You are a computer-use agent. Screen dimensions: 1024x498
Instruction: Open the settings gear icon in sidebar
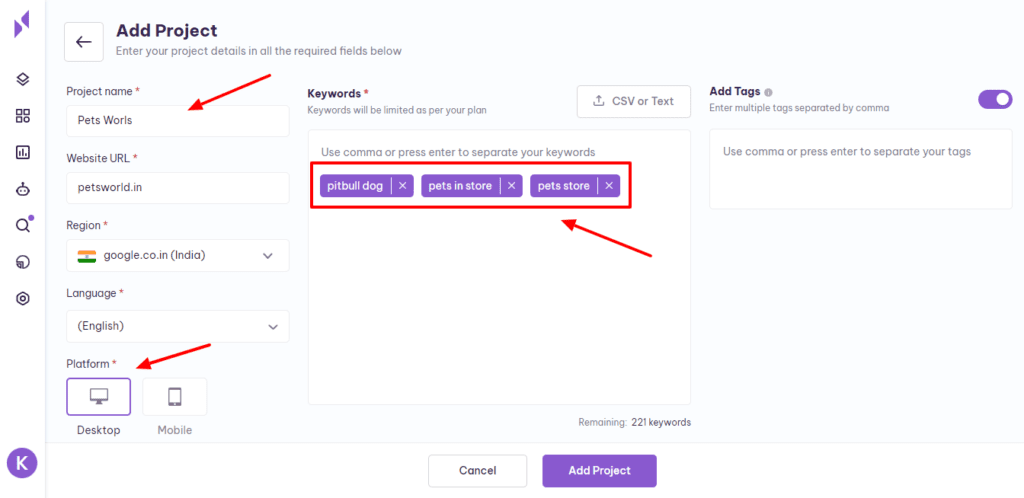pyautogui.click(x=23, y=298)
